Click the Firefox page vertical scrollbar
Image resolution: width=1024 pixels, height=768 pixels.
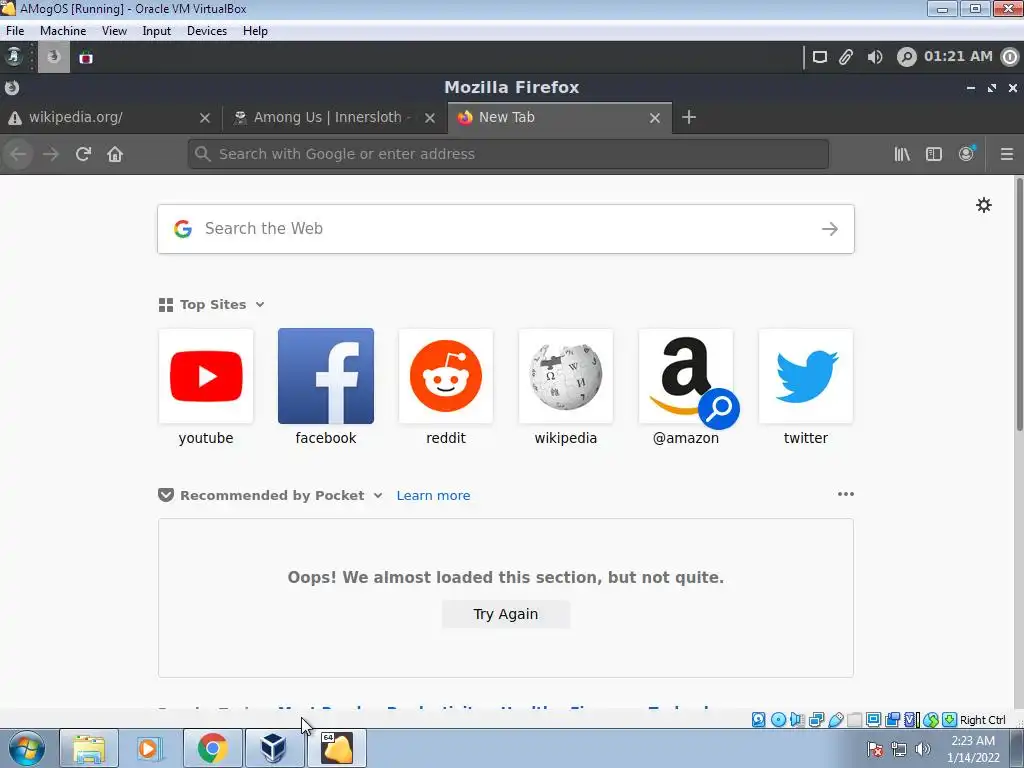[x=1019, y=304]
